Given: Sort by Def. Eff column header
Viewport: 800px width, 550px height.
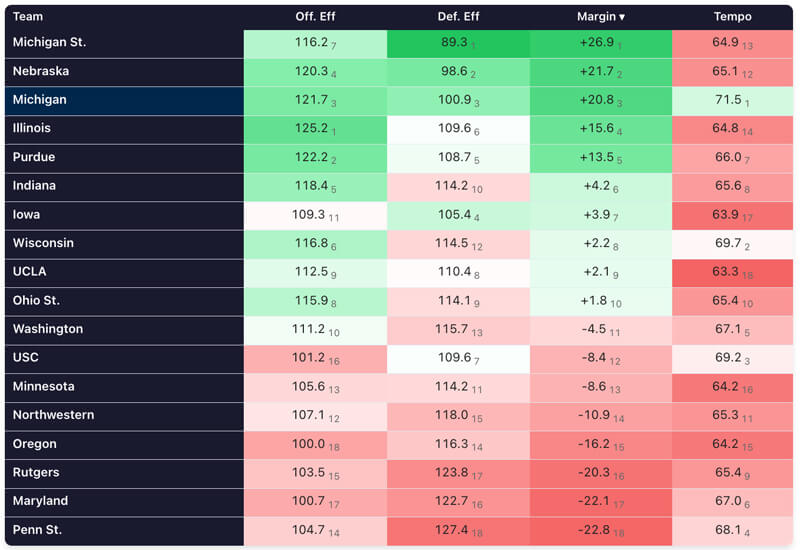Looking at the screenshot, I should click(x=458, y=17).
